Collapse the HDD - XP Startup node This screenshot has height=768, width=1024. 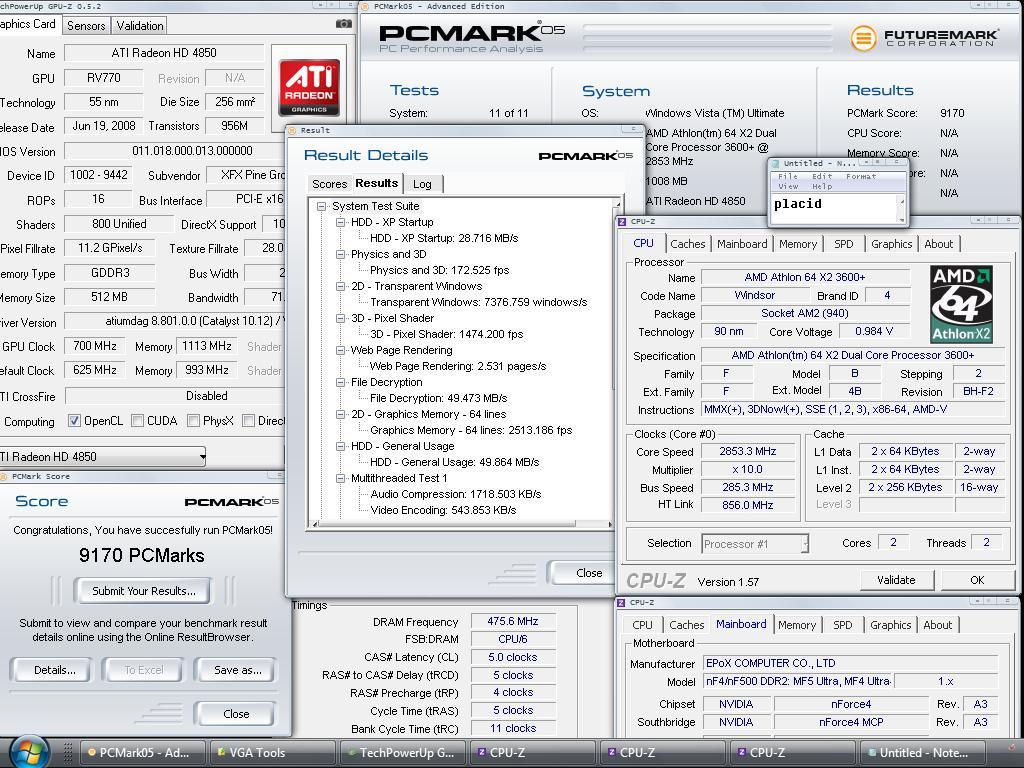pyautogui.click(x=340, y=222)
